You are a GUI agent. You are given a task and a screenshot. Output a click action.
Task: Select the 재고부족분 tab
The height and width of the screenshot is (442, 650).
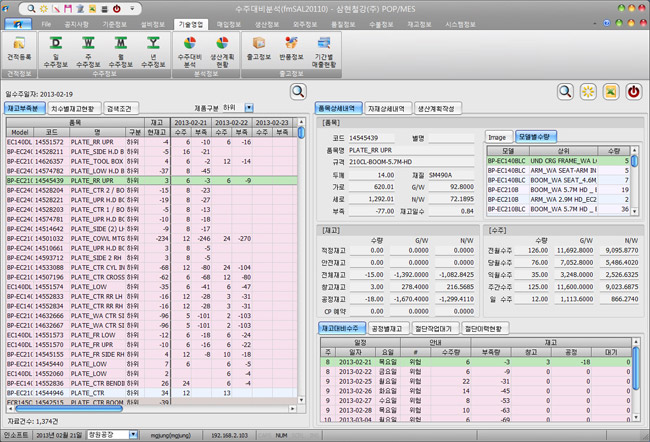point(25,108)
